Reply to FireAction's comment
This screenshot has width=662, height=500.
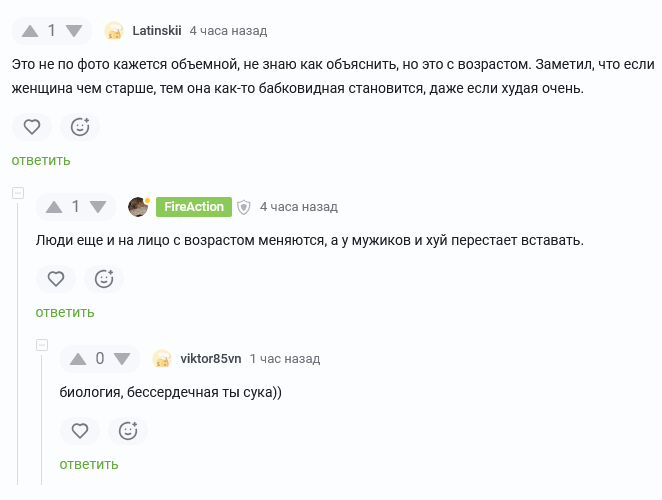point(65,312)
